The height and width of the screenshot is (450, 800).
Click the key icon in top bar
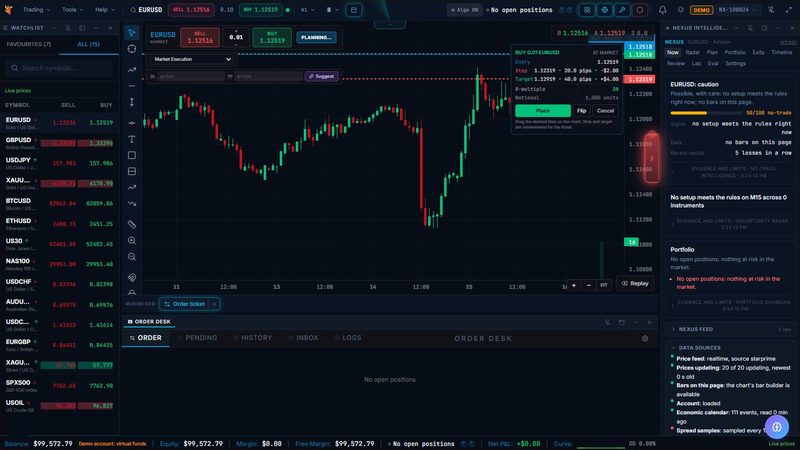point(622,10)
